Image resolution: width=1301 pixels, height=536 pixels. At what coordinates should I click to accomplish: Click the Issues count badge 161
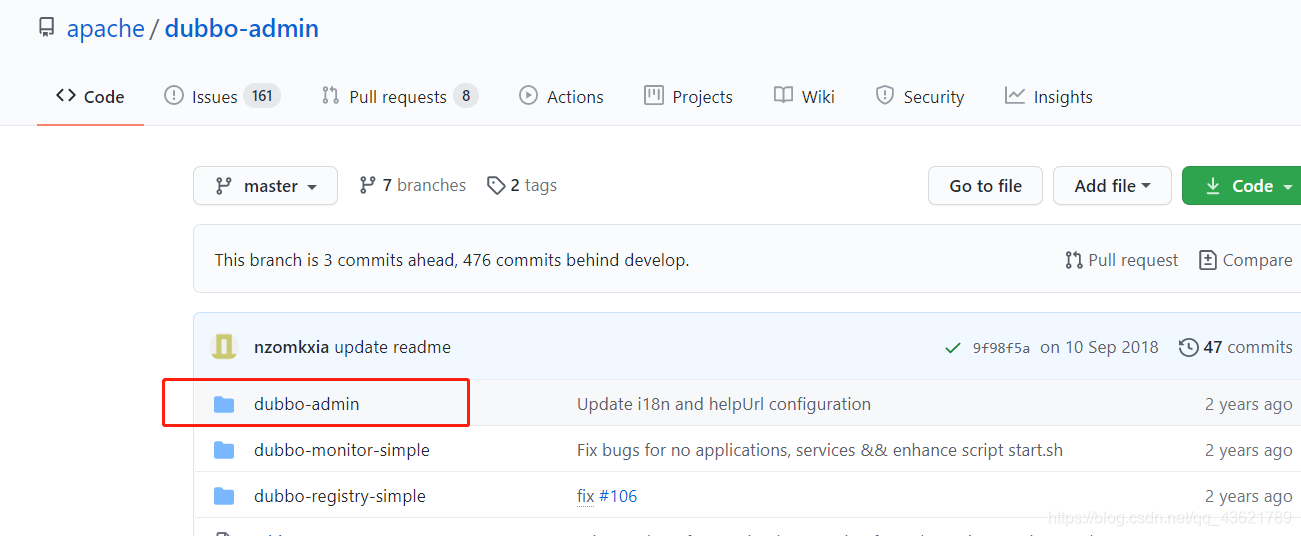coord(262,96)
